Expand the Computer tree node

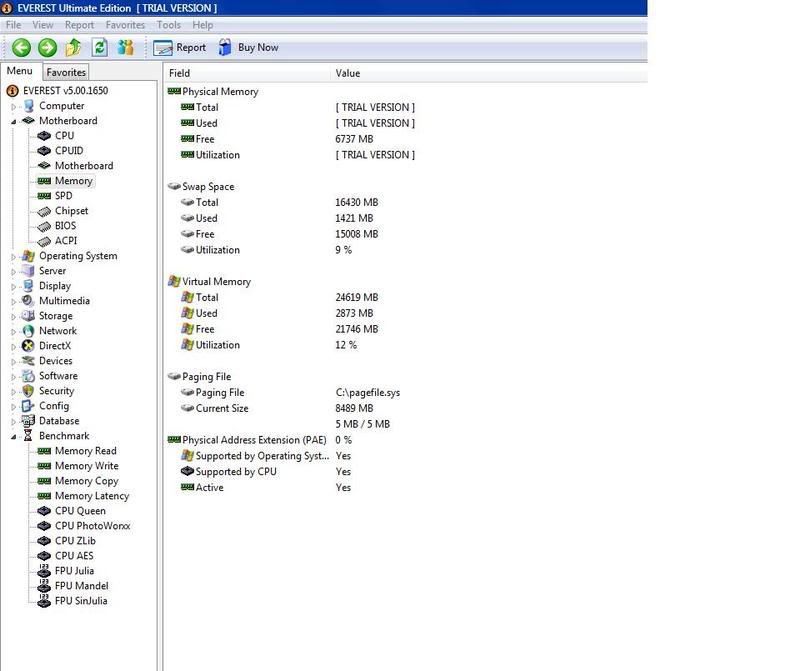coord(14,107)
